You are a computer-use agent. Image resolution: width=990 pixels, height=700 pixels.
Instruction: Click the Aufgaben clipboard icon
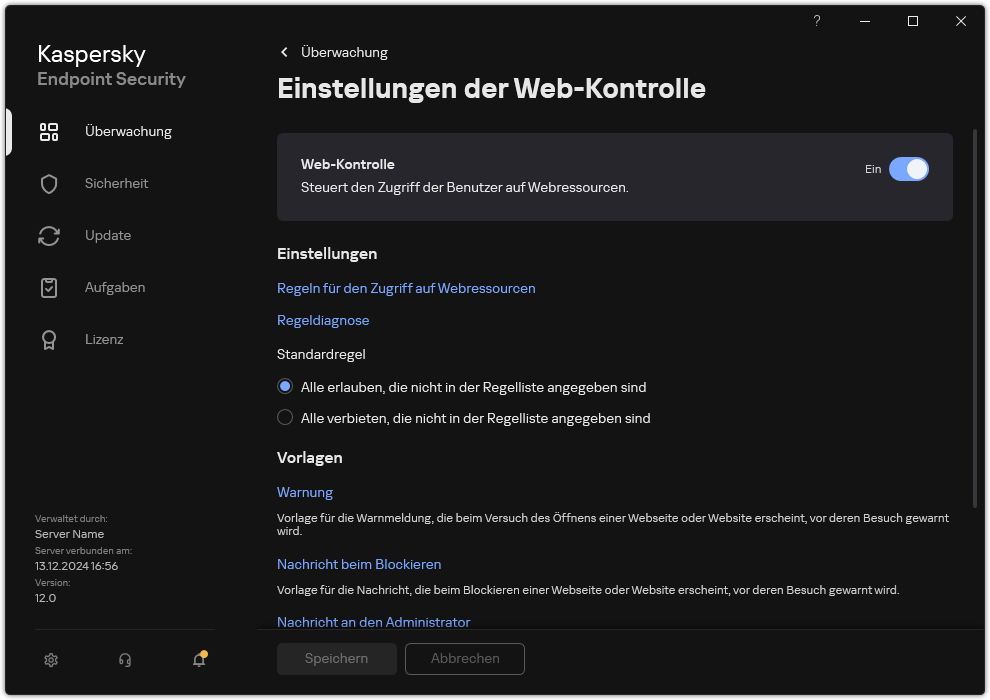tap(49, 287)
